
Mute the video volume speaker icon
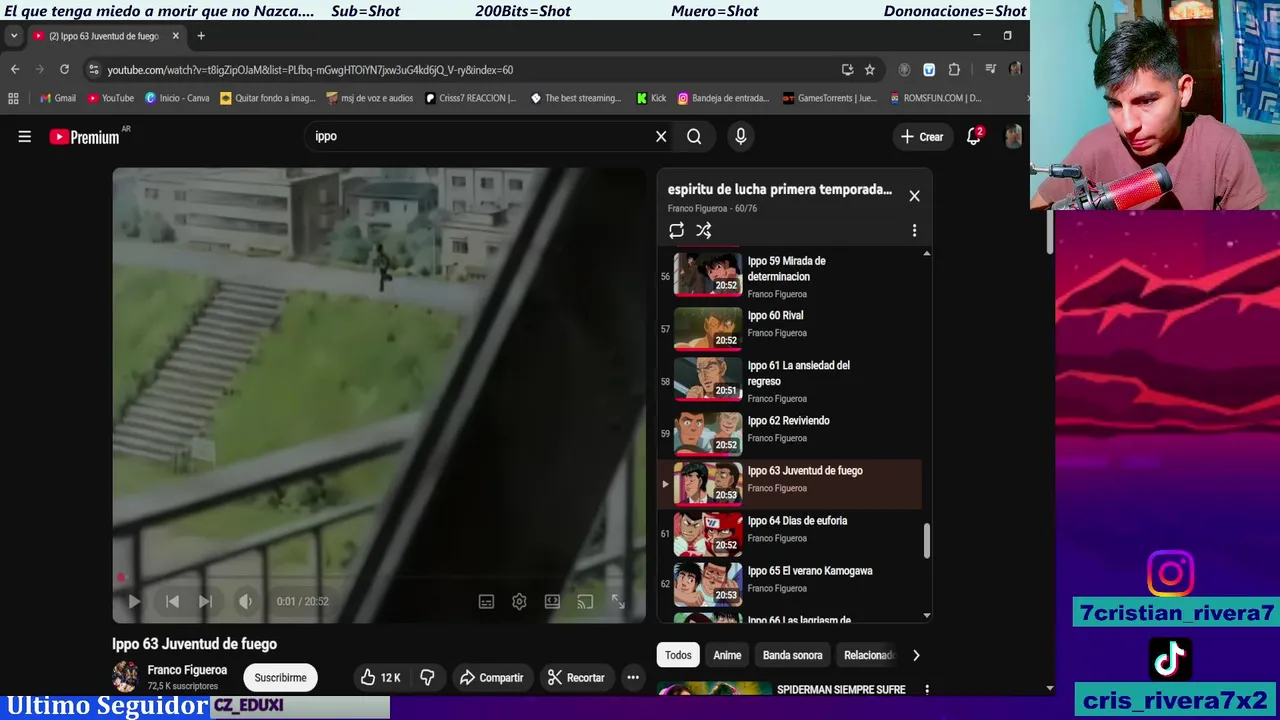pyautogui.click(x=245, y=601)
